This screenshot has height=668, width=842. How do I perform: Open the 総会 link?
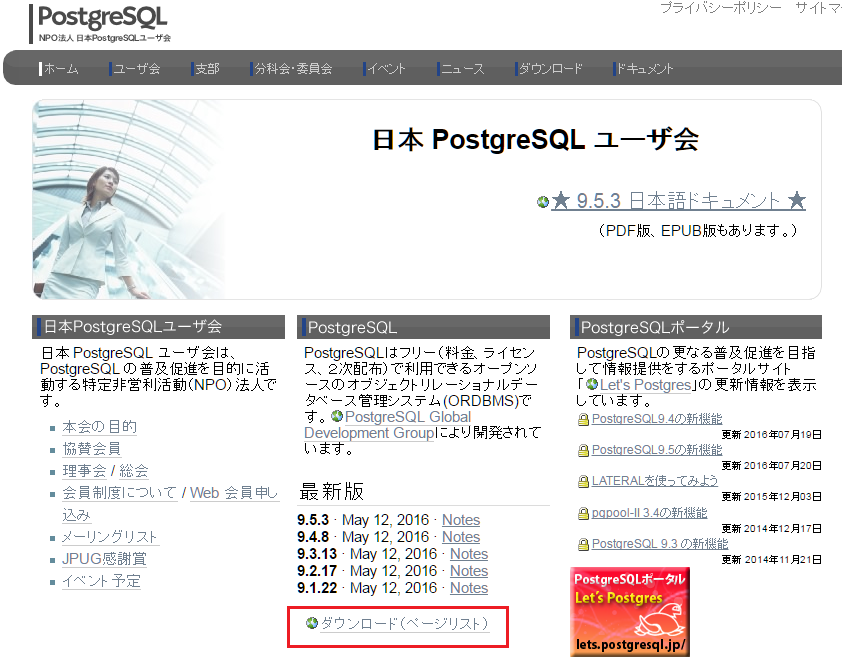coord(134,471)
